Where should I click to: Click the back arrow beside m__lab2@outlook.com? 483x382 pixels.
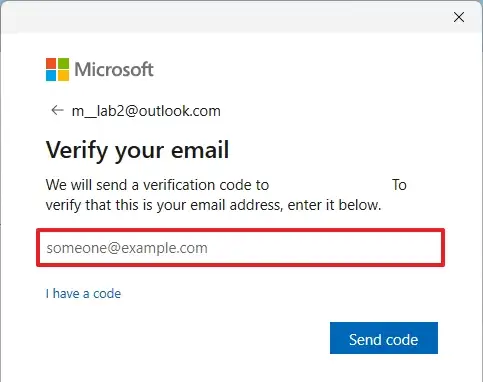point(57,110)
